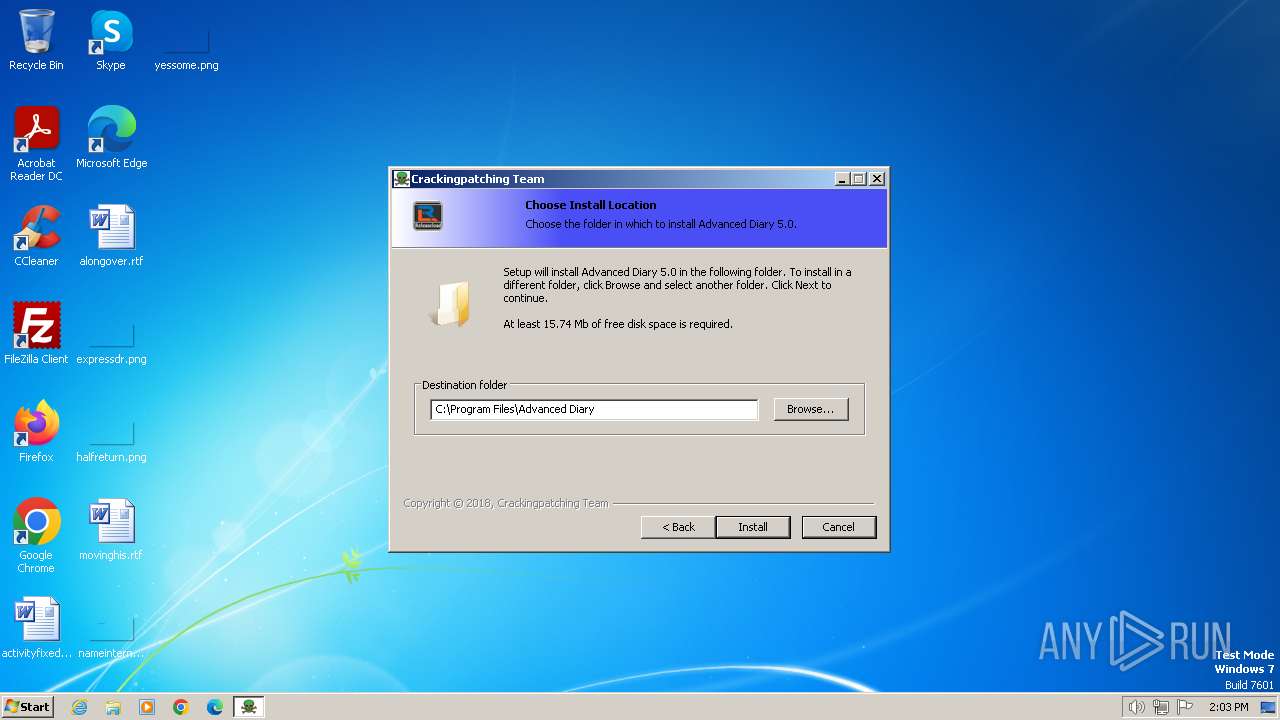Screen dimensions: 1280x720
Task: Select the Firefox desktop shortcut
Action: (x=36, y=432)
